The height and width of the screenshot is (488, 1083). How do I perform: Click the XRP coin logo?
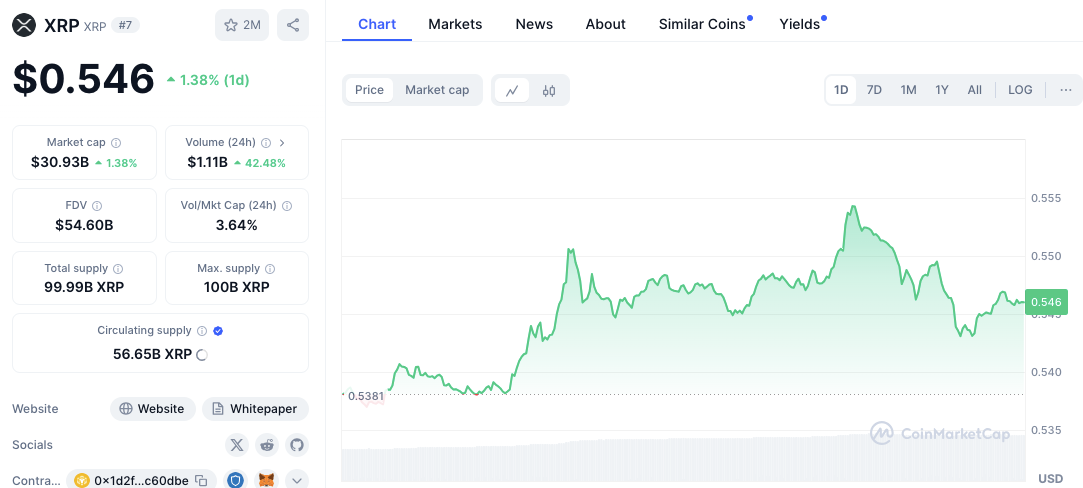point(24,26)
